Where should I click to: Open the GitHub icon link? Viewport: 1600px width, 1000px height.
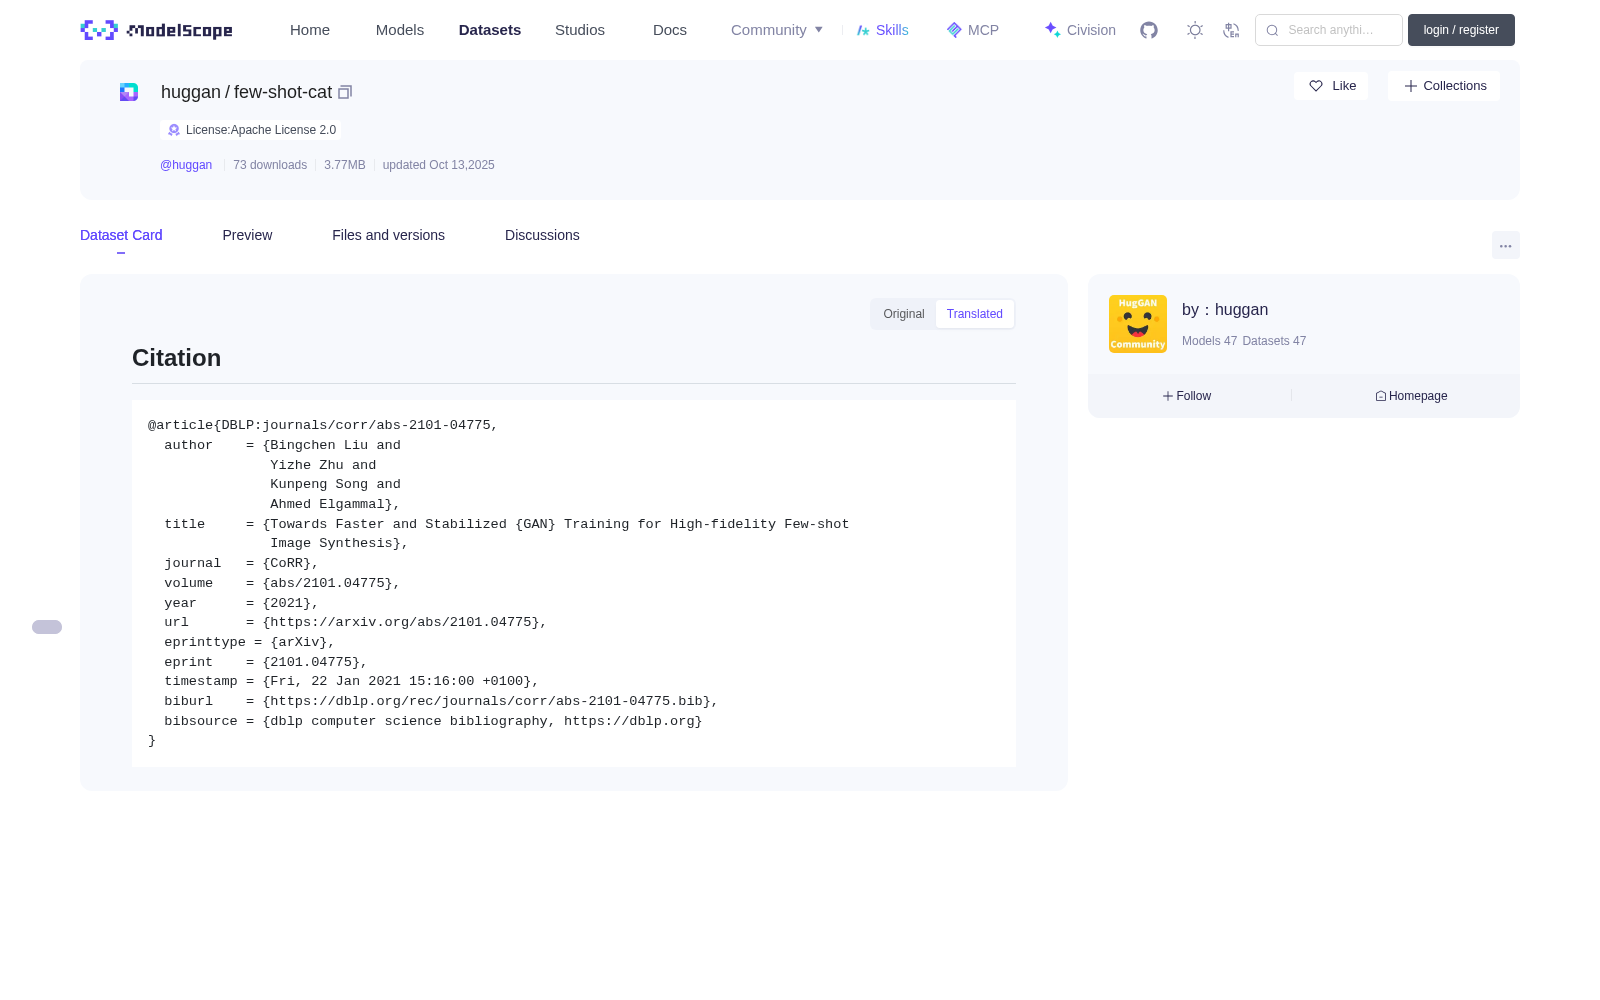tap(1149, 30)
